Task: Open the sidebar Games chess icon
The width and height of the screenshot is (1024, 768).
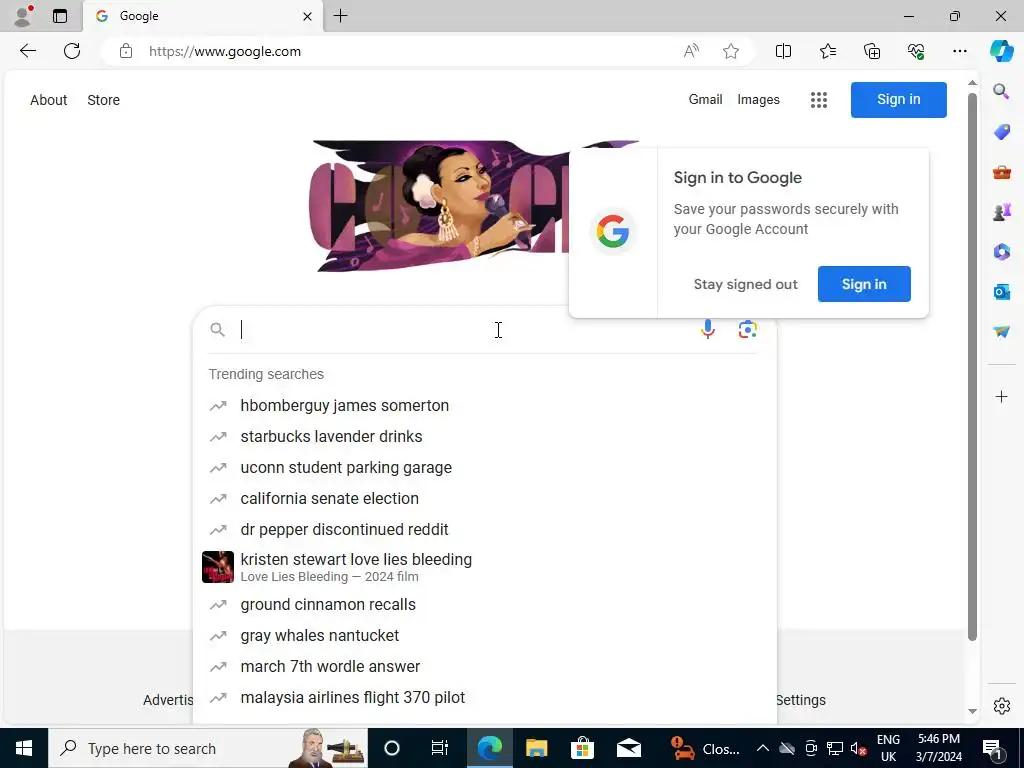Action: [x=1001, y=212]
